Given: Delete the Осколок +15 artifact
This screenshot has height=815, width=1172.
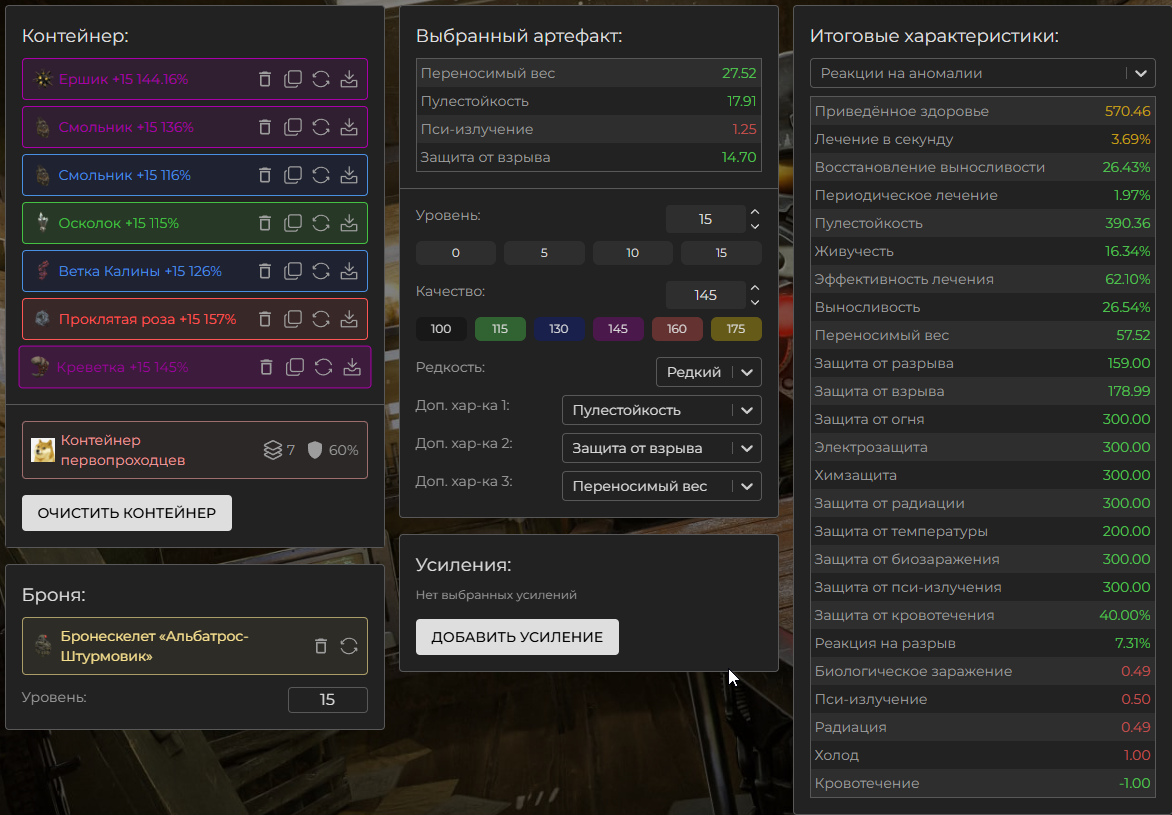Looking at the screenshot, I should [x=265, y=223].
